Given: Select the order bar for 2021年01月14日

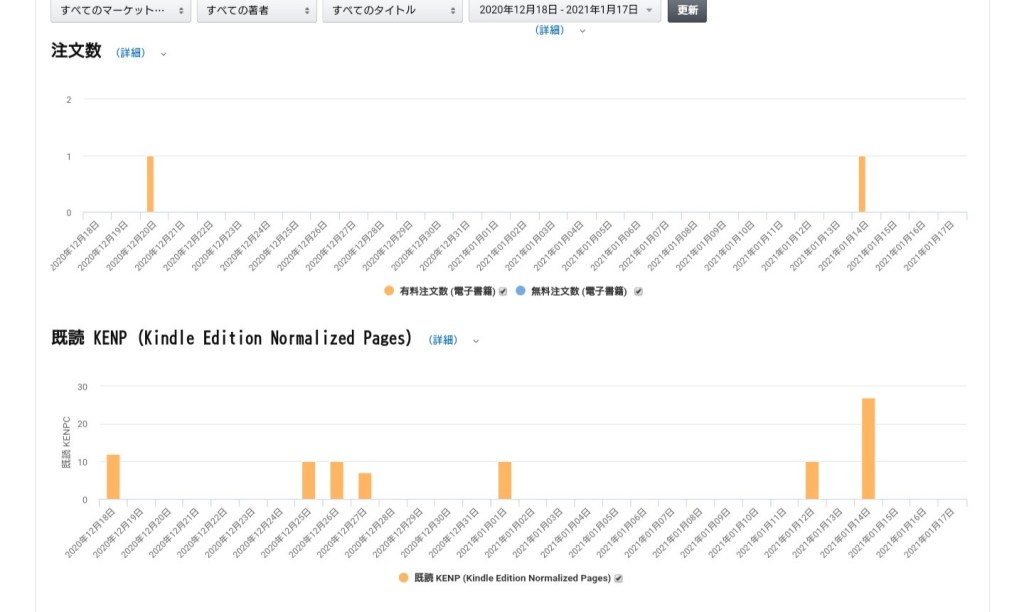Looking at the screenshot, I should click(x=862, y=185).
